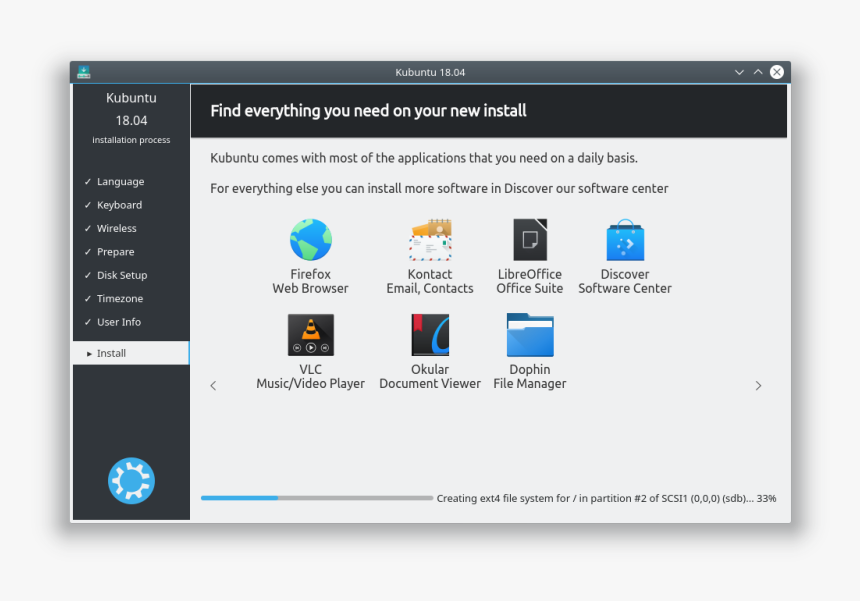
Task: Select the checkmark next to Timezone
Action: pos(88,298)
